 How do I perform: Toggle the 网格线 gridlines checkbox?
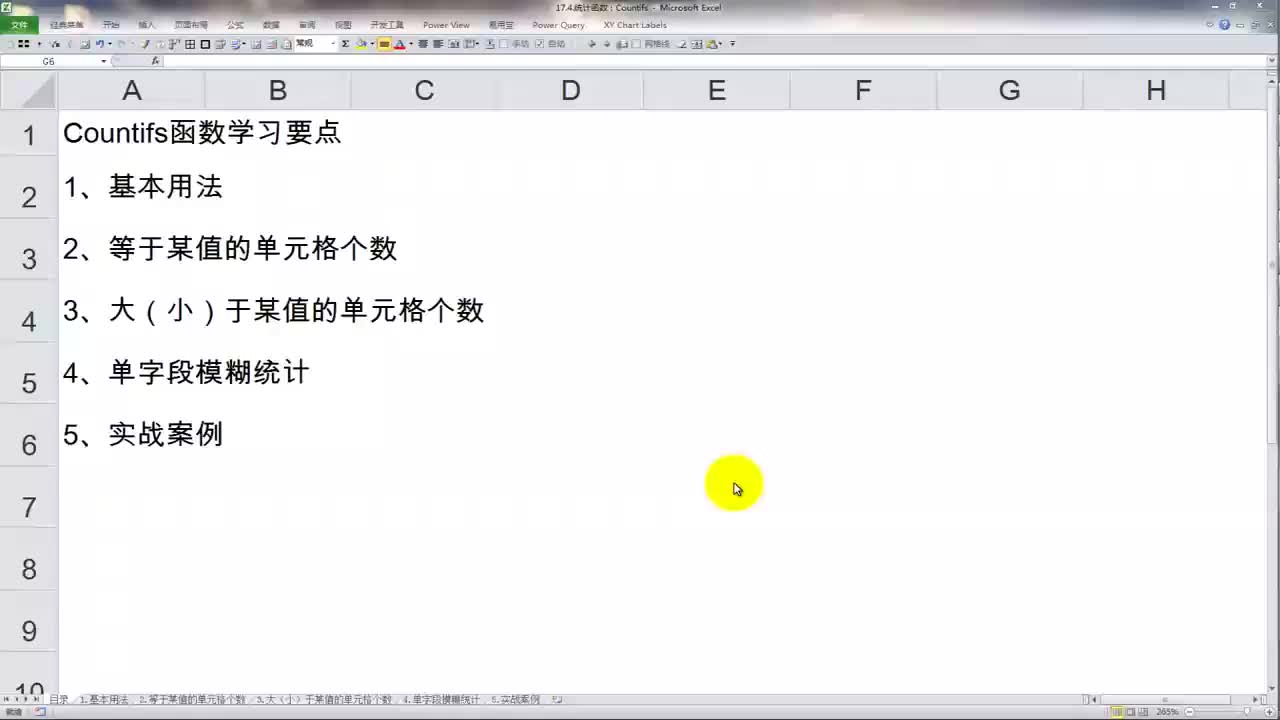[x=636, y=44]
